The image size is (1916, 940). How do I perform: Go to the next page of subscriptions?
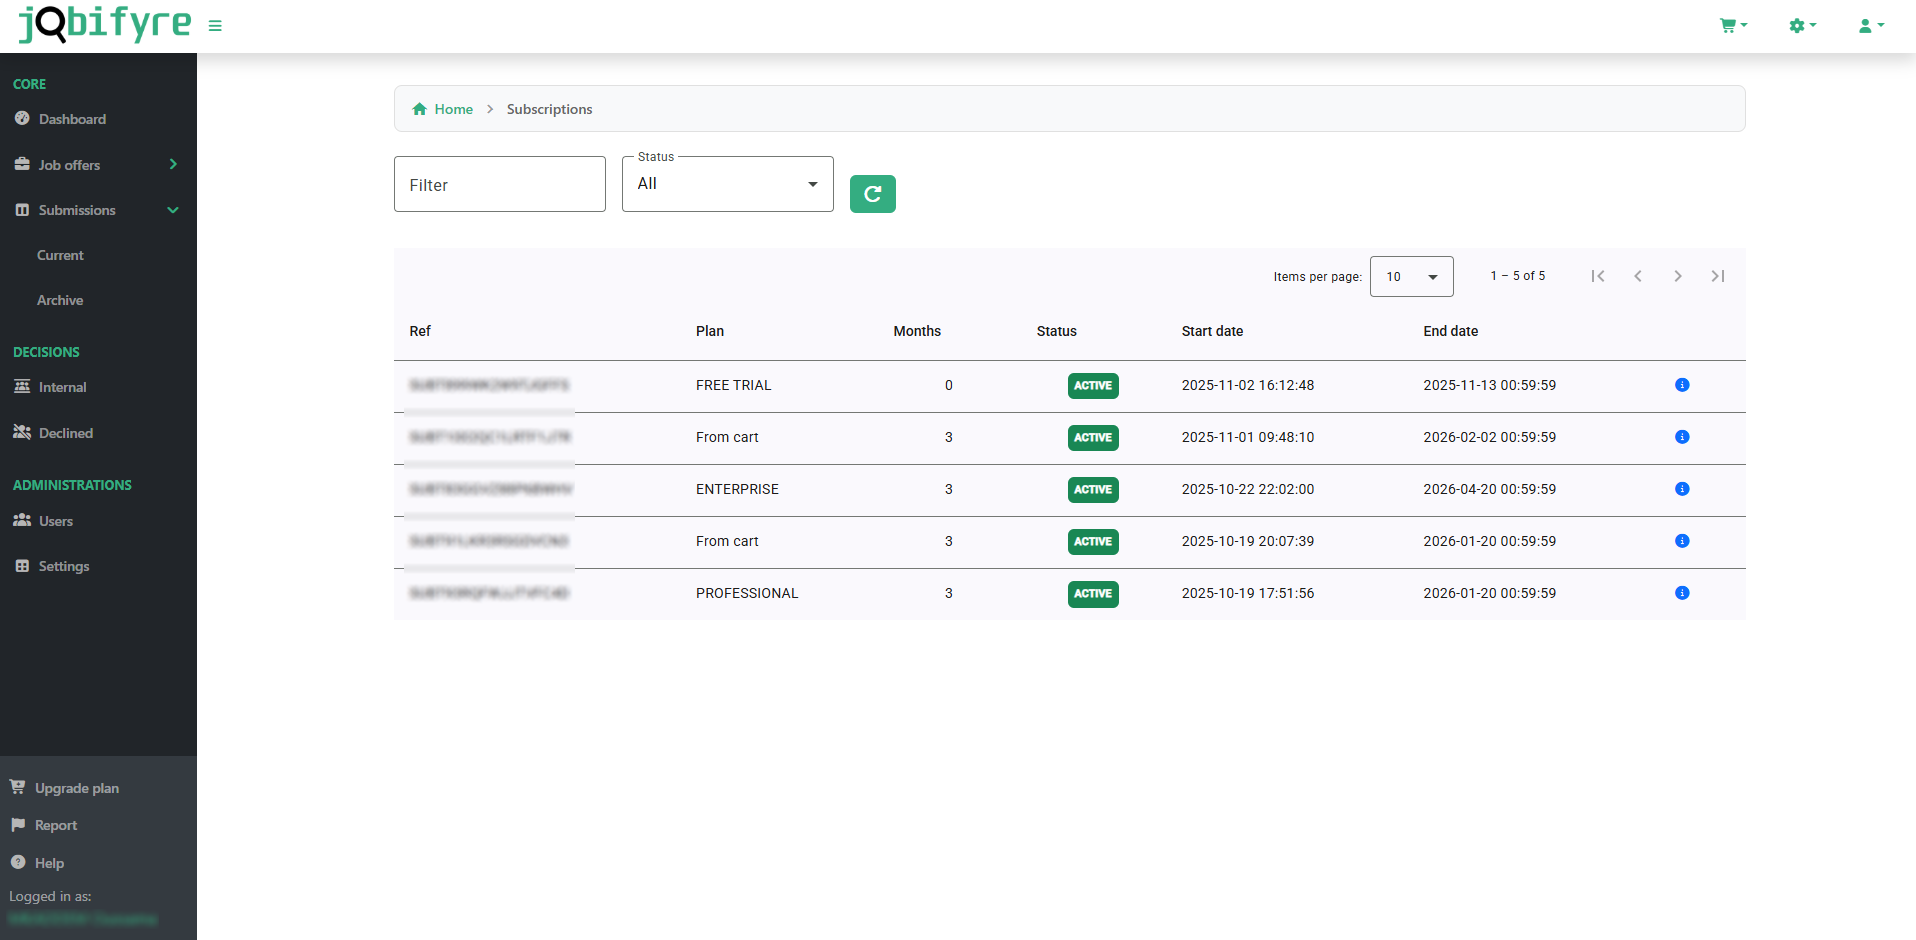click(1678, 276)
